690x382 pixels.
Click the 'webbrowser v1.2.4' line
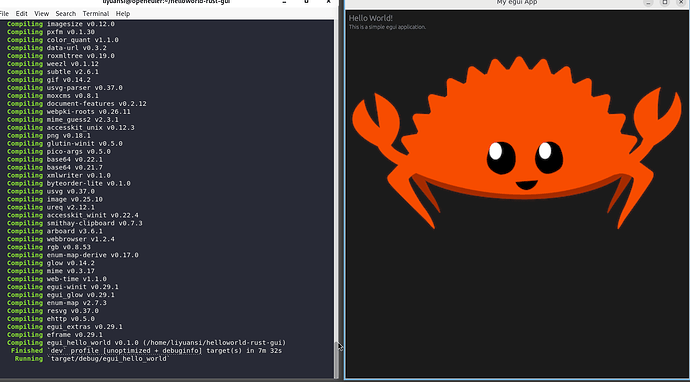[x=61, y=239]
